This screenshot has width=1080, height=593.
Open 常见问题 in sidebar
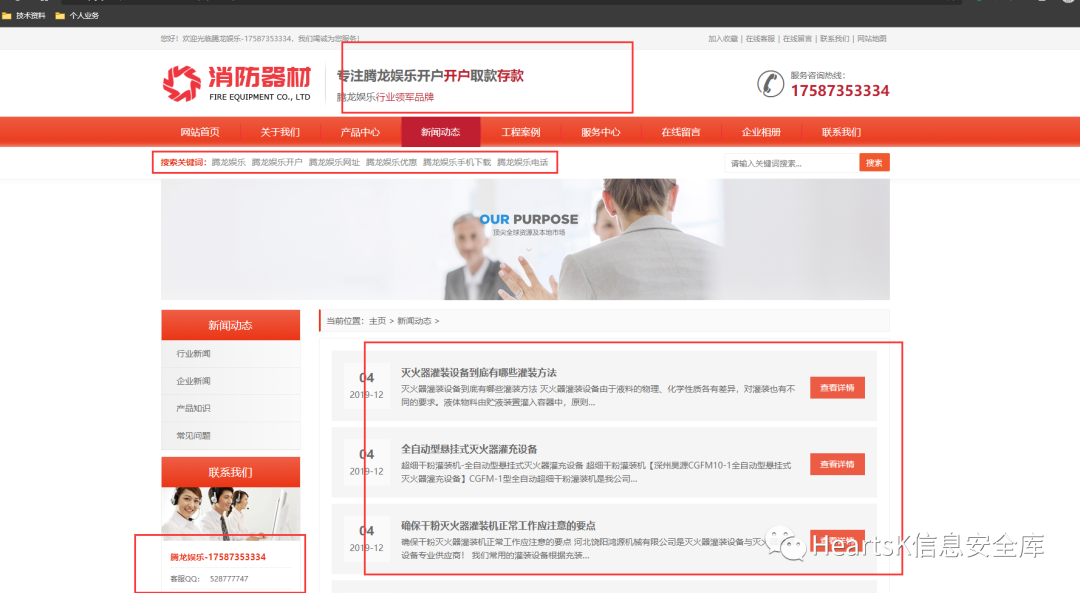[x=194, y=436]
